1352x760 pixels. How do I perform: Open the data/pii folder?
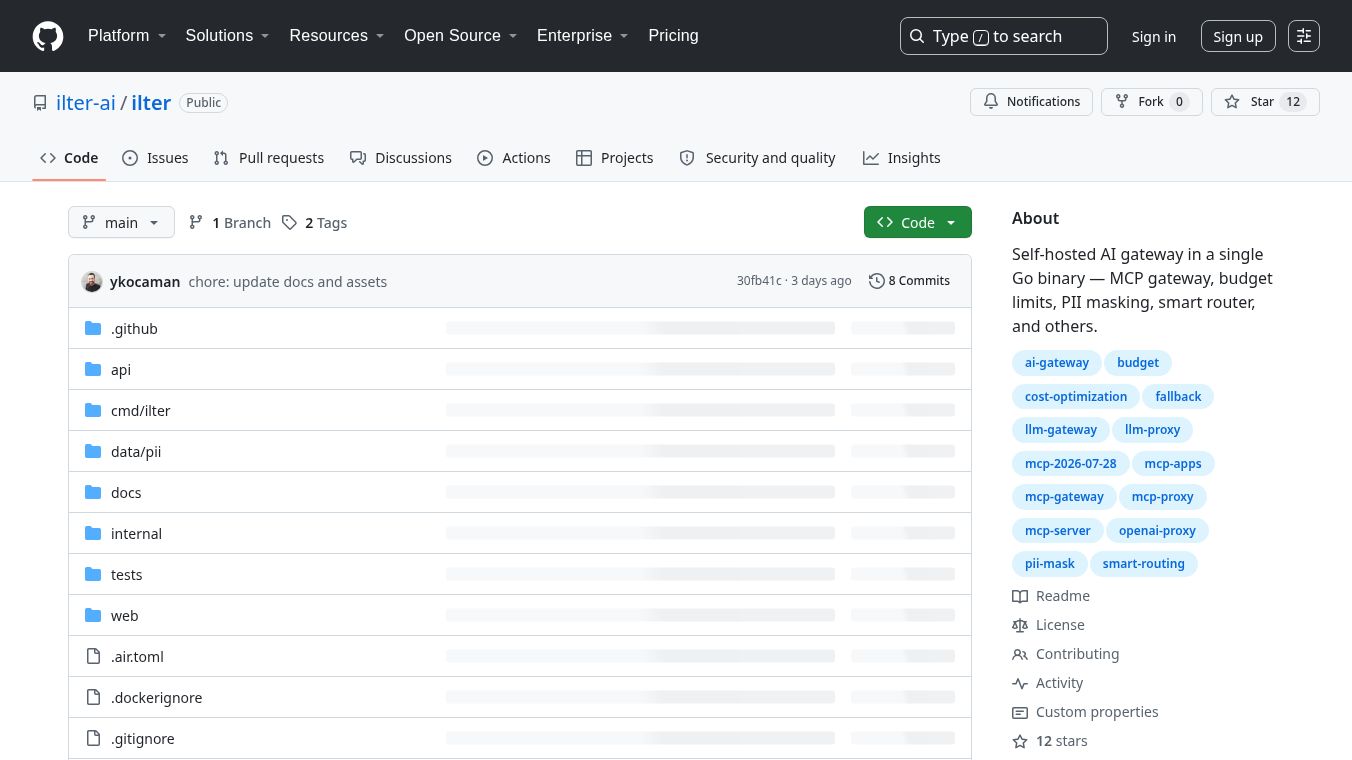click(x=136, y=451)
